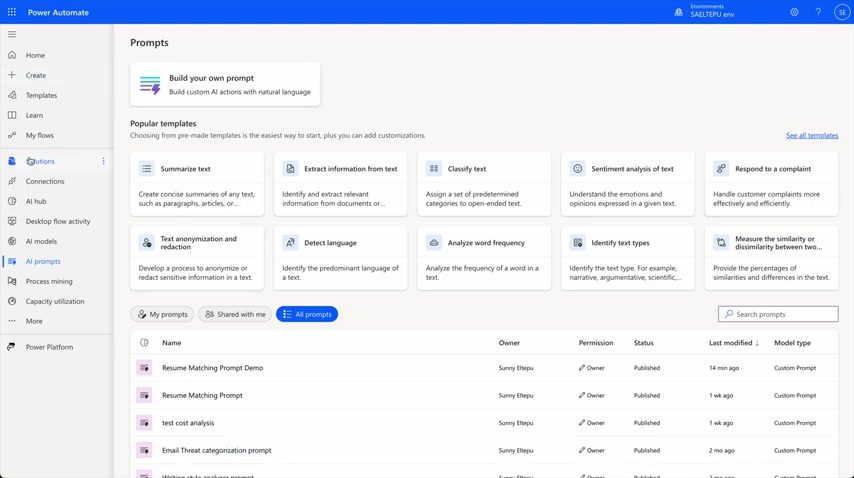Open the environment picker SAELTEPU env
The width and height of the screenshot is (854, 478).
click(710, 12)
